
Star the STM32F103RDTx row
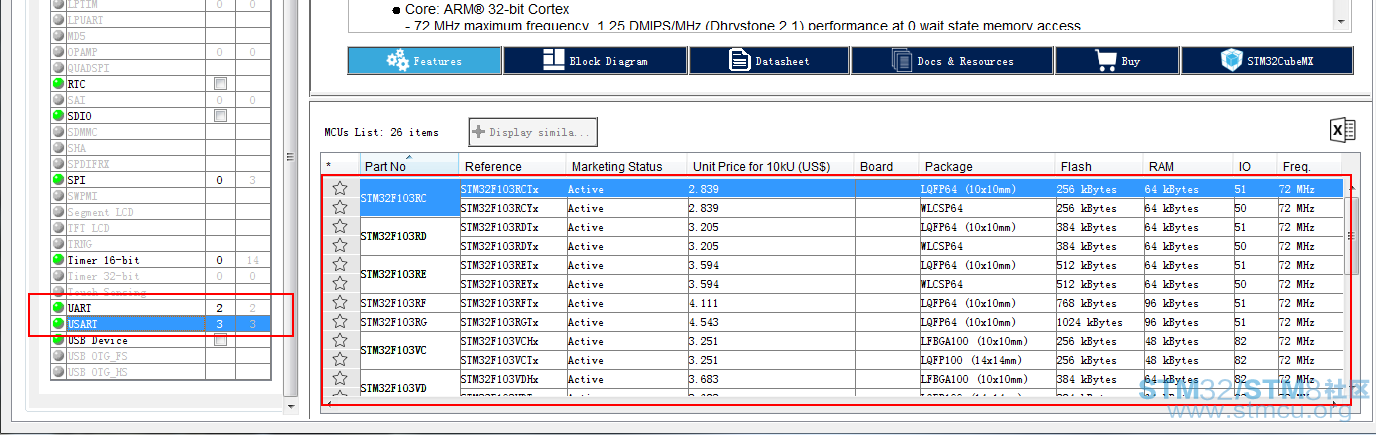pyautogui.click(x=340, y=226)
